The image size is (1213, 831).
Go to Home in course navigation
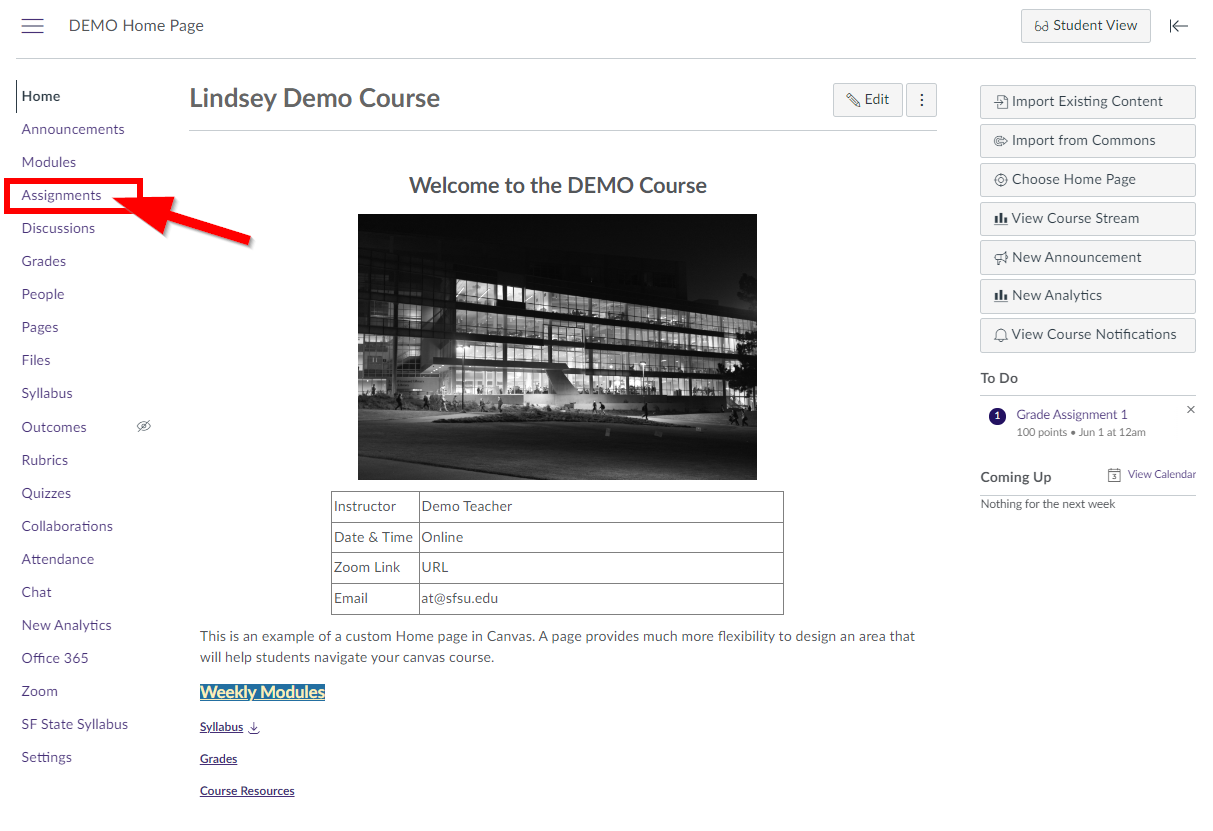click(x=41, y=96)
